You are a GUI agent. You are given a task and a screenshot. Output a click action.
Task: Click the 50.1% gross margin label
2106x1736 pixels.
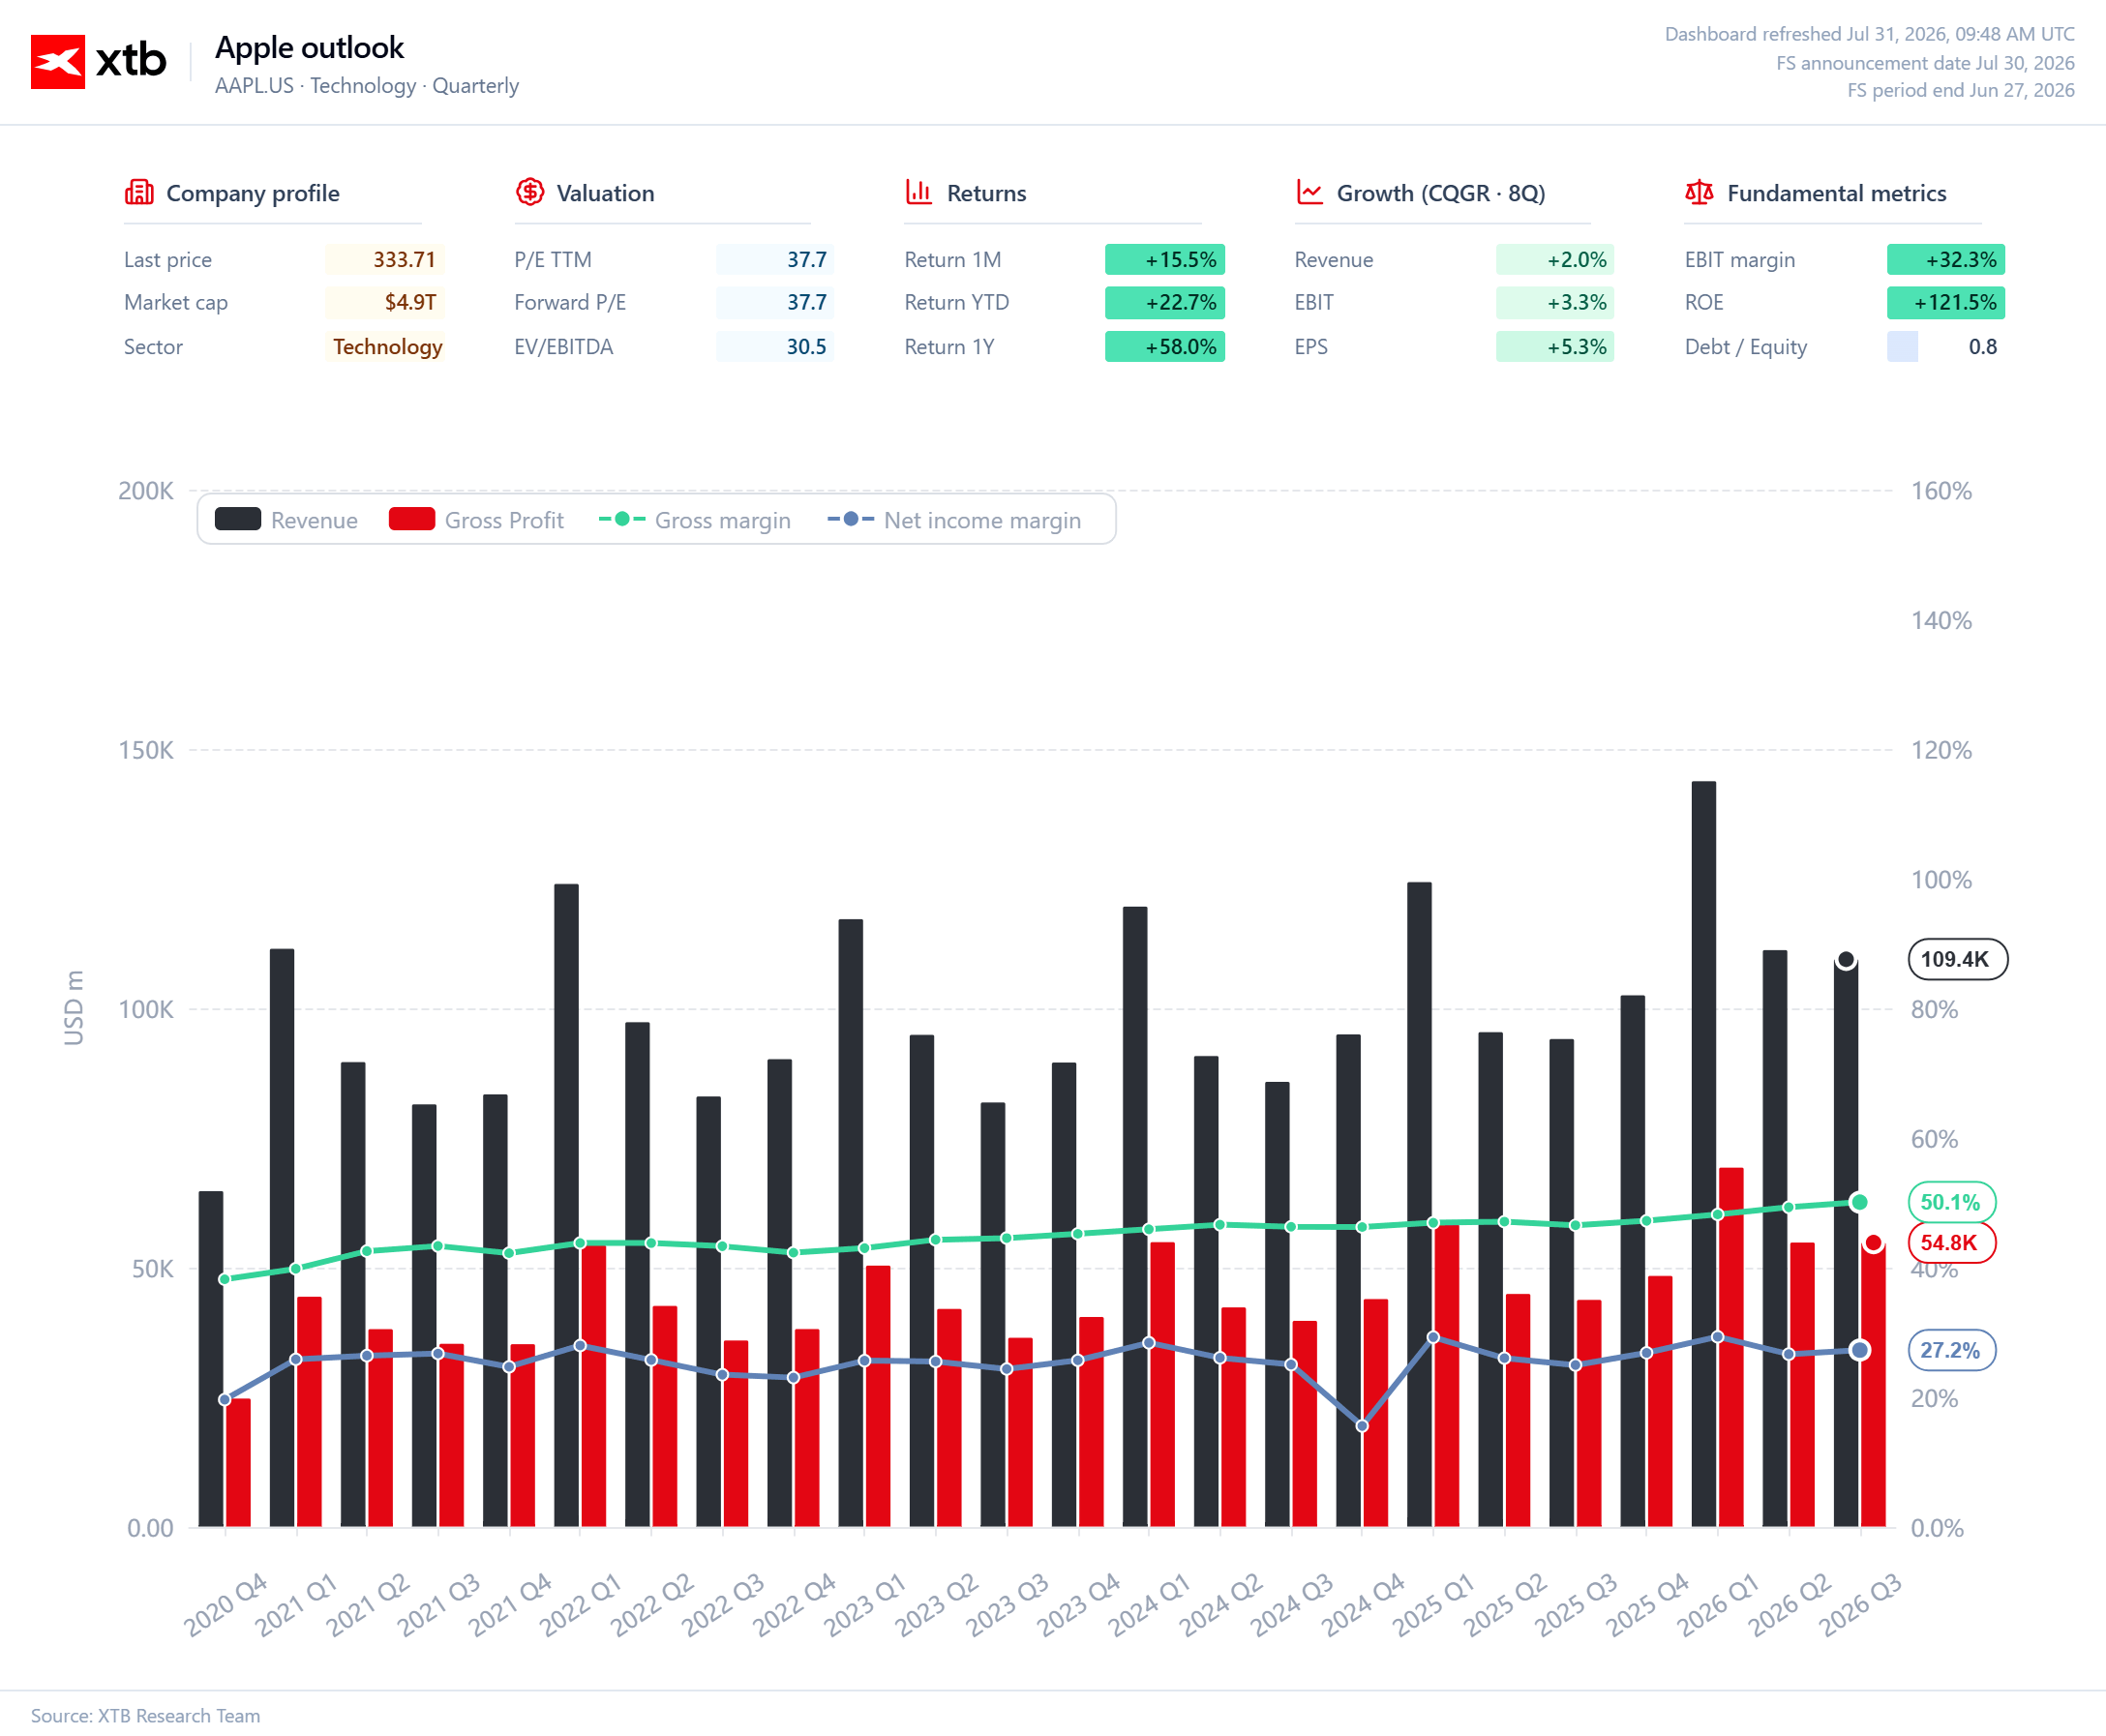pos(1951,1202)
